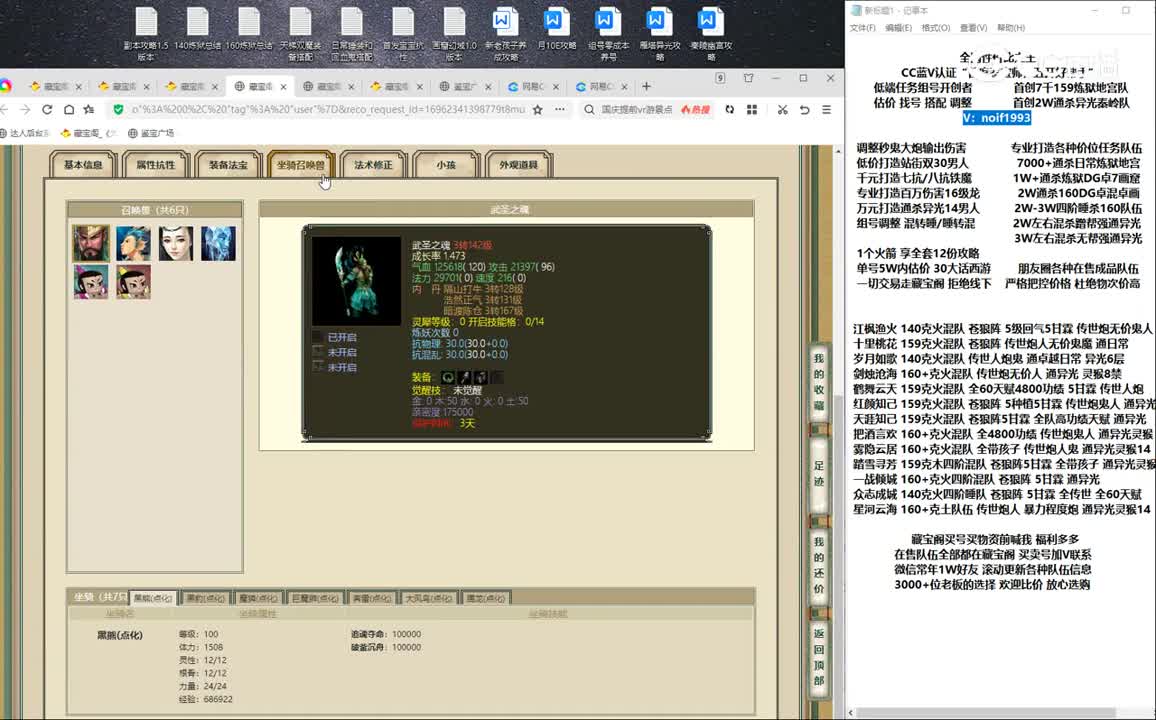Toggle the second 未开启 skill slot checkbox
The height and width of the screenshot is (720, 1156).
318,366
